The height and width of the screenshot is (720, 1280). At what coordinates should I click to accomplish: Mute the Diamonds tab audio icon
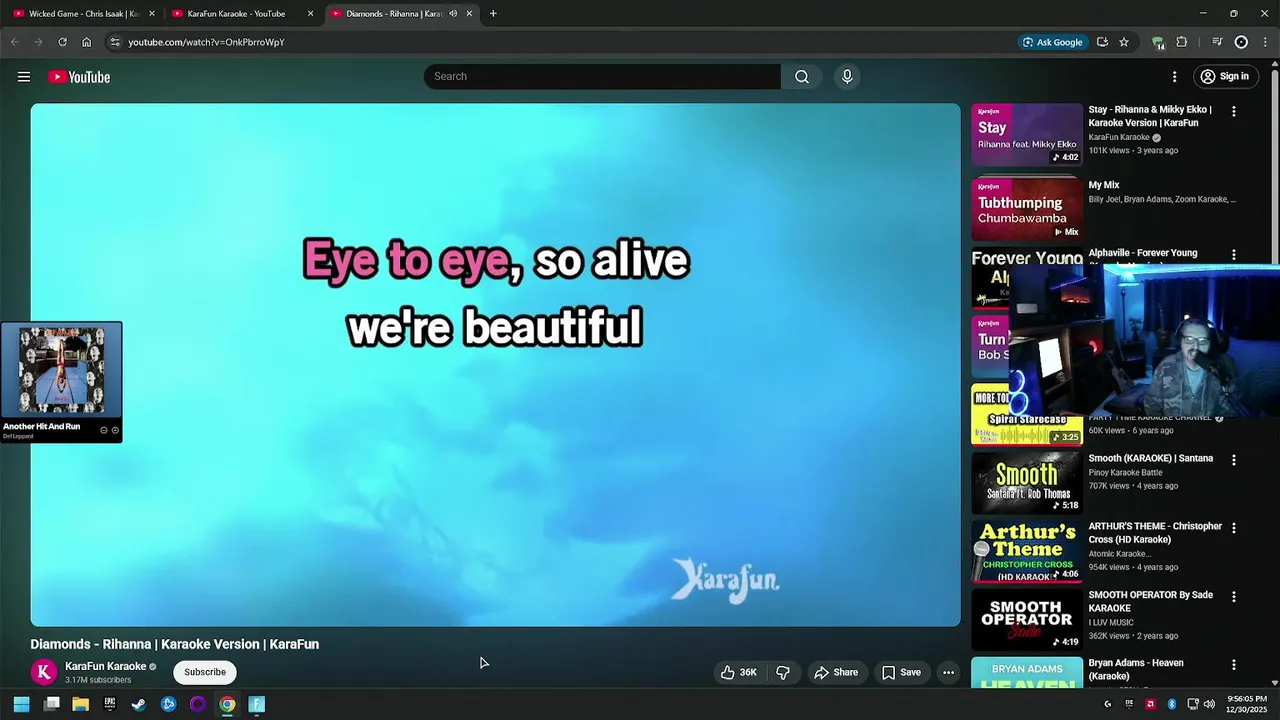[453, 14]
